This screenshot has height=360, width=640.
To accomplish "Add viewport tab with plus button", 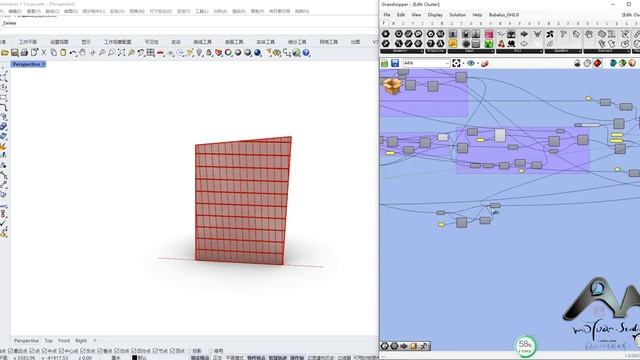I will tap(95, 340).
